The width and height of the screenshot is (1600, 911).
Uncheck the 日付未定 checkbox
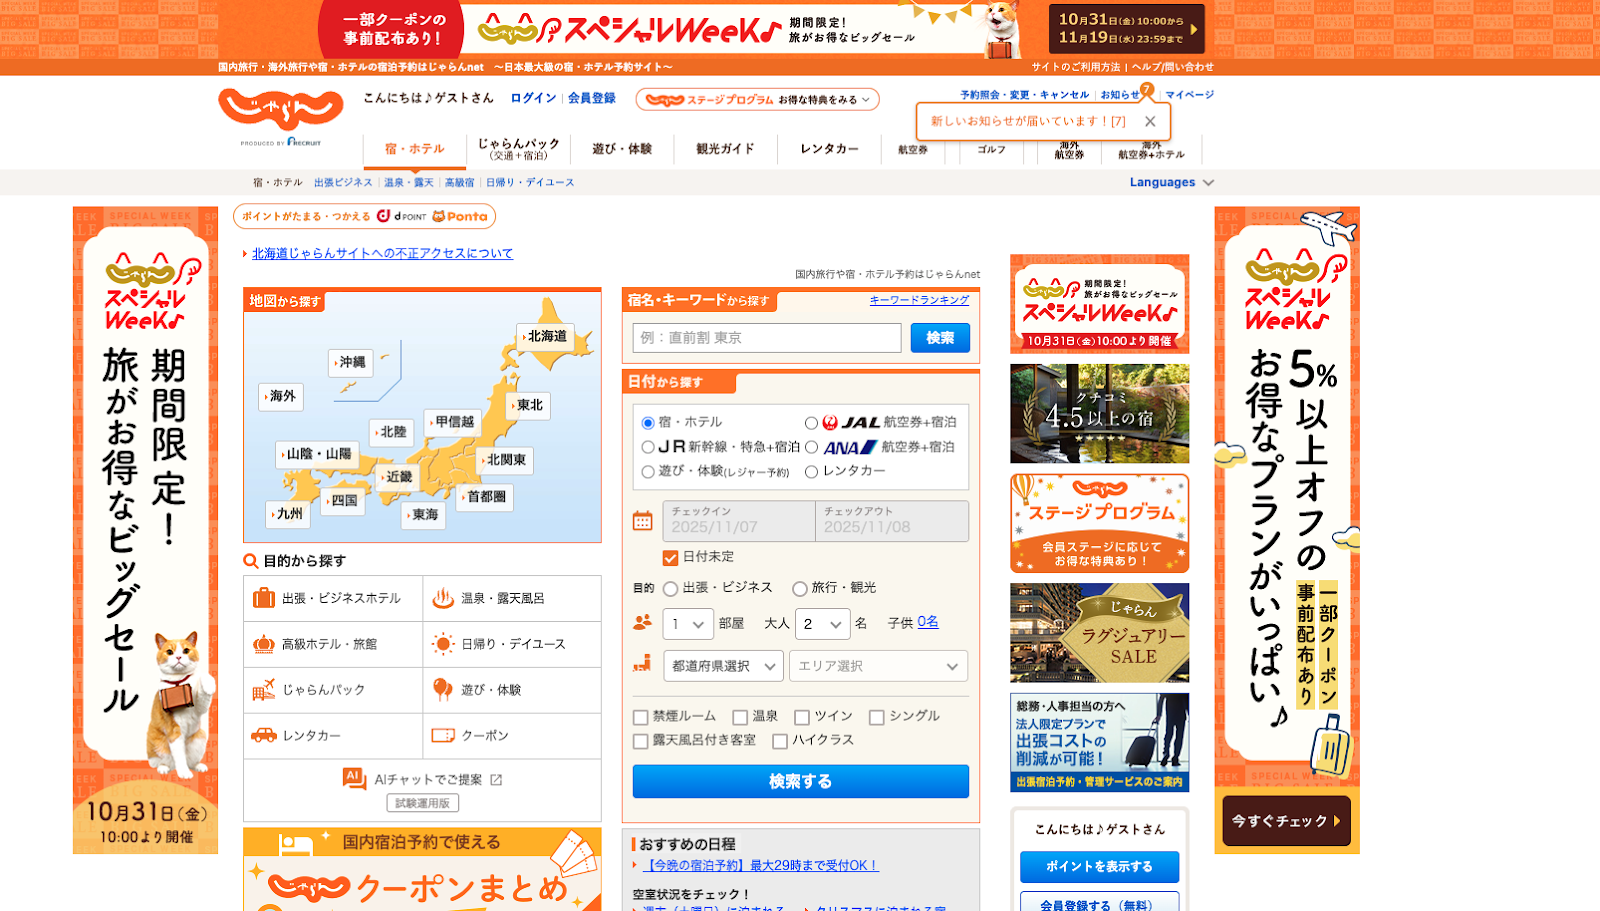coord(670,557)
